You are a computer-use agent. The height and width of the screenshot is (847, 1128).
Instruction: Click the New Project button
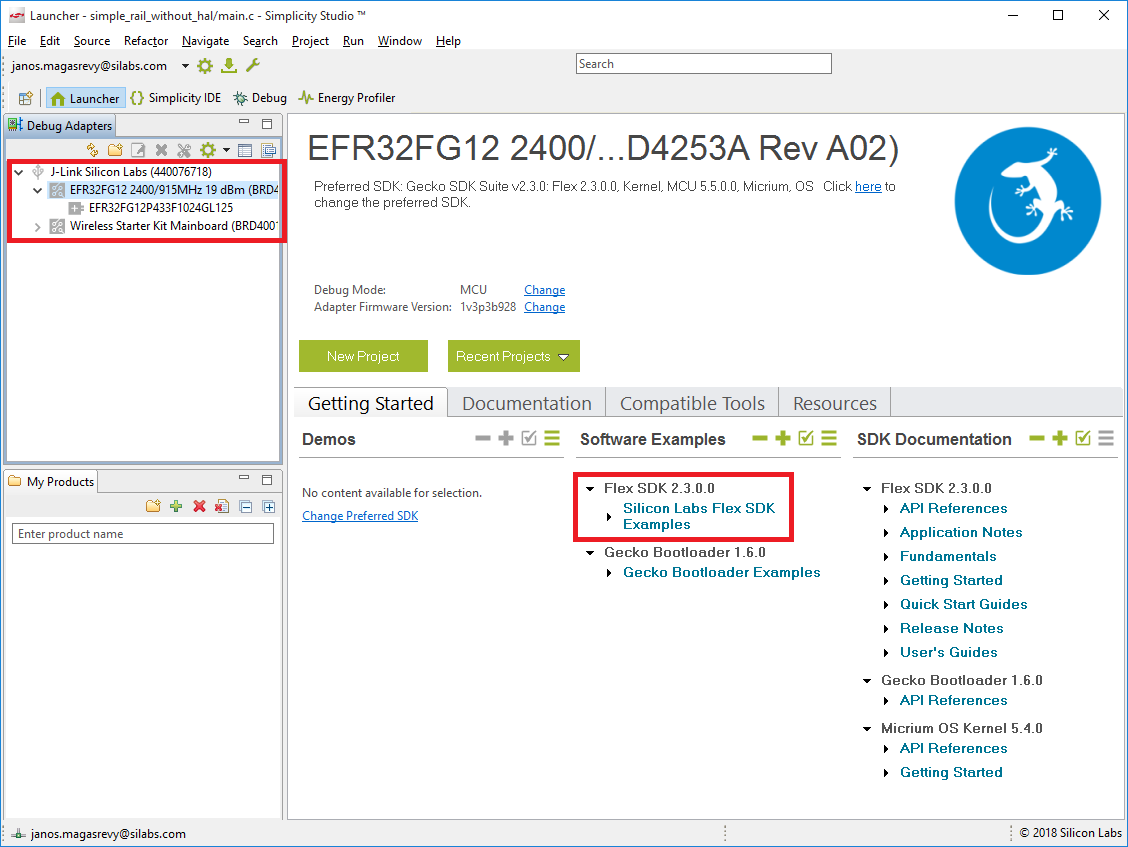point(363,356)
